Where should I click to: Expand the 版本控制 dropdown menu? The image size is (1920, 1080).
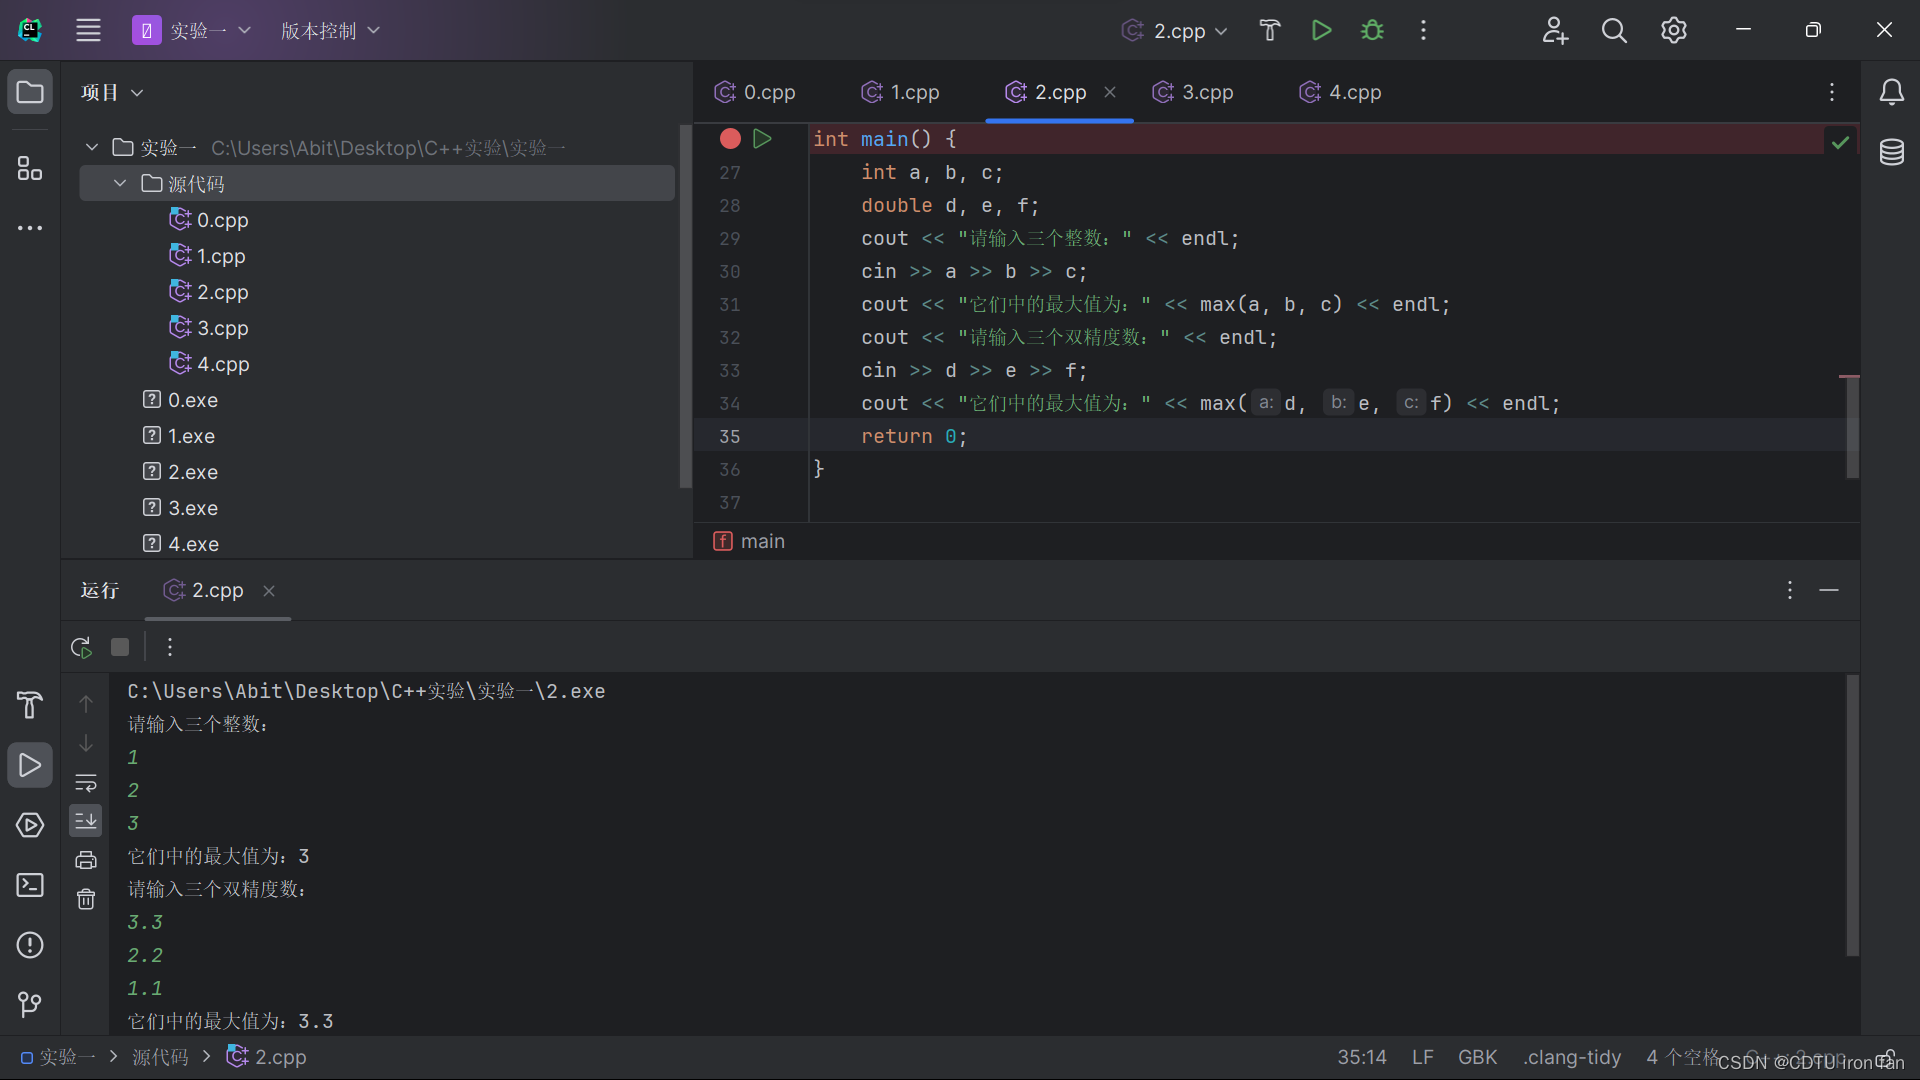(x=330, y=30)
